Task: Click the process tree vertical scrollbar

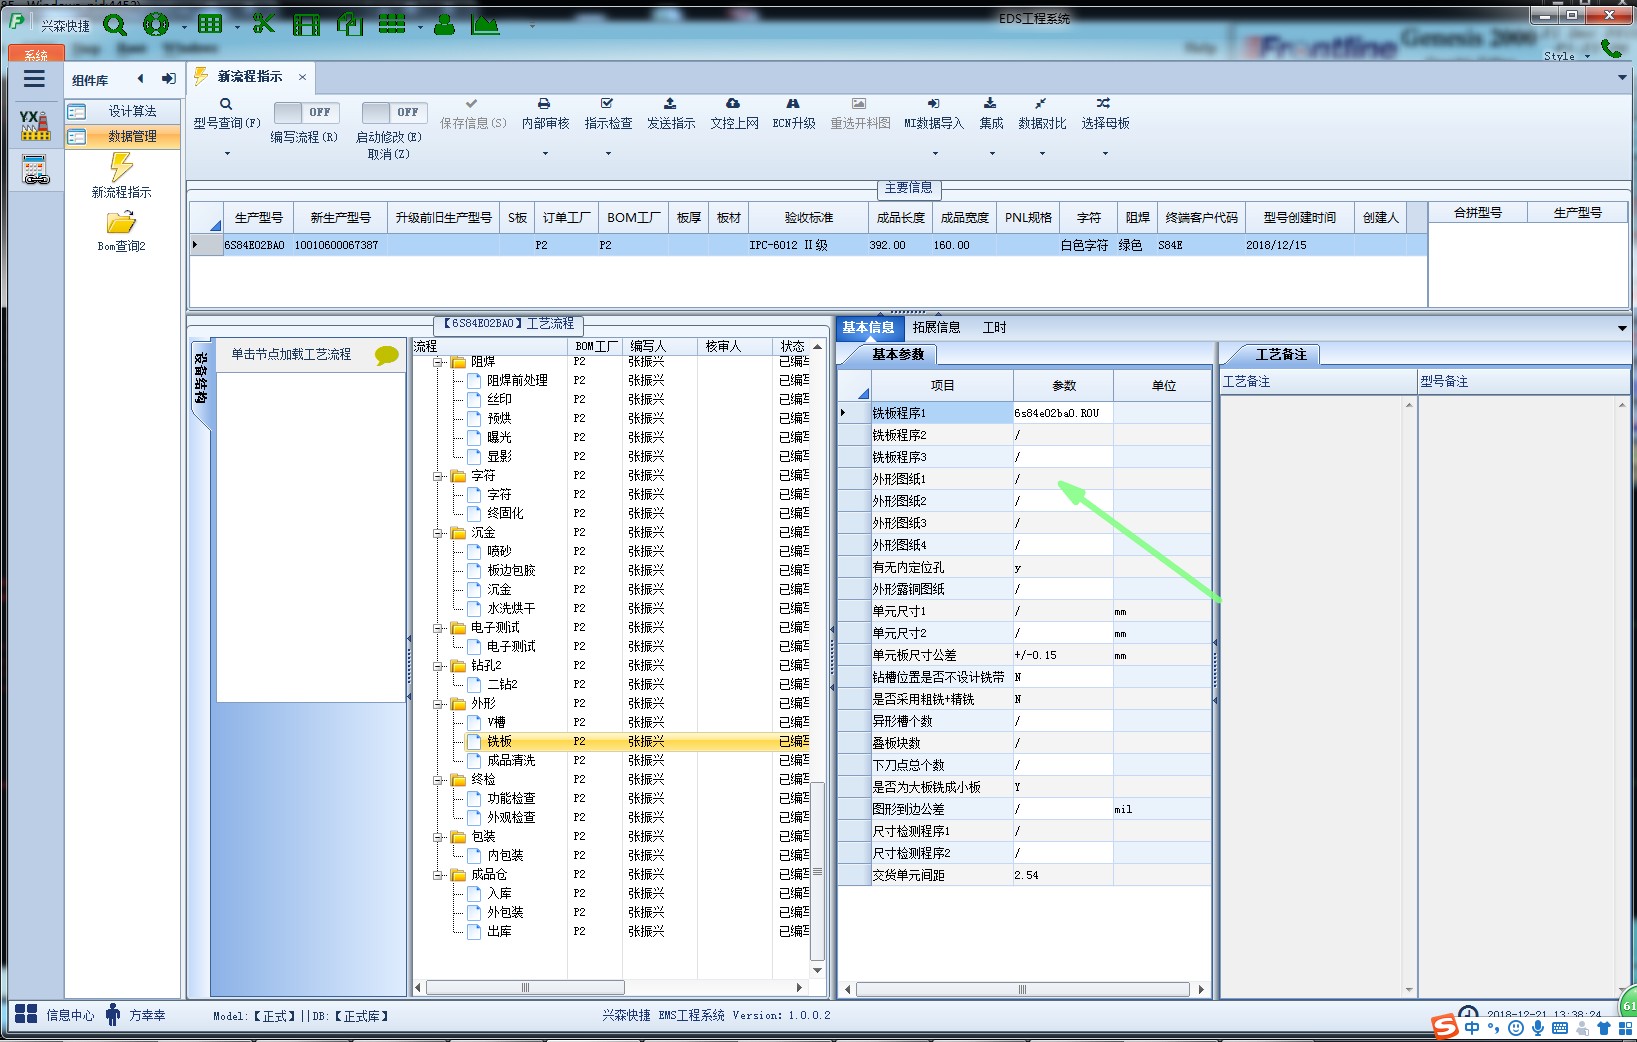Action: (818, 870)
